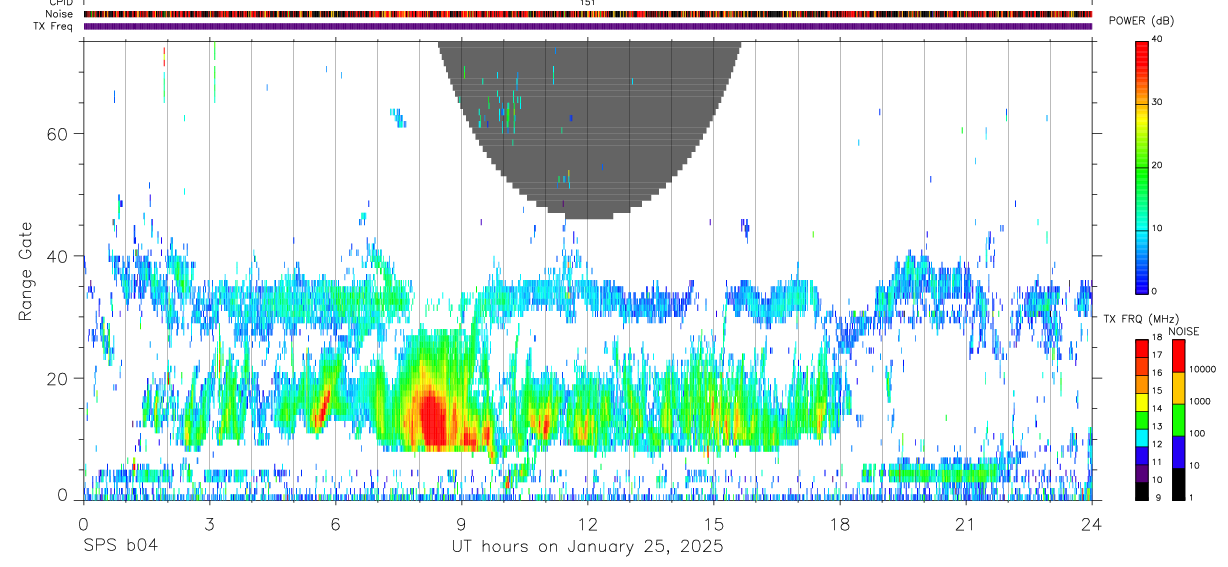The width and height of the screenshot is (1228, 567).
Task: Click the Noise label beside the top strip
Action: pyautogui.click(x=59, y=14)
